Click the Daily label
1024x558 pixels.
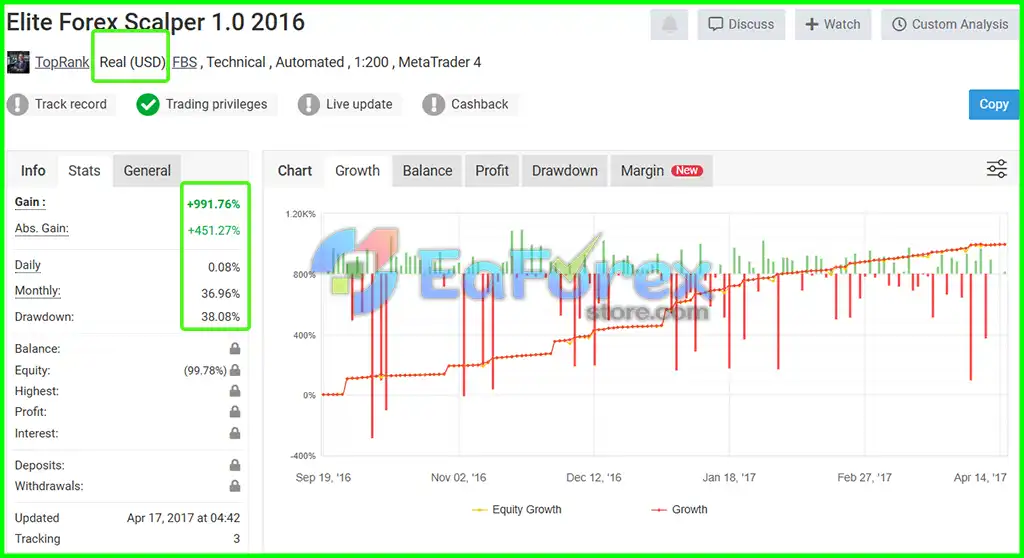tap(27, 265)
